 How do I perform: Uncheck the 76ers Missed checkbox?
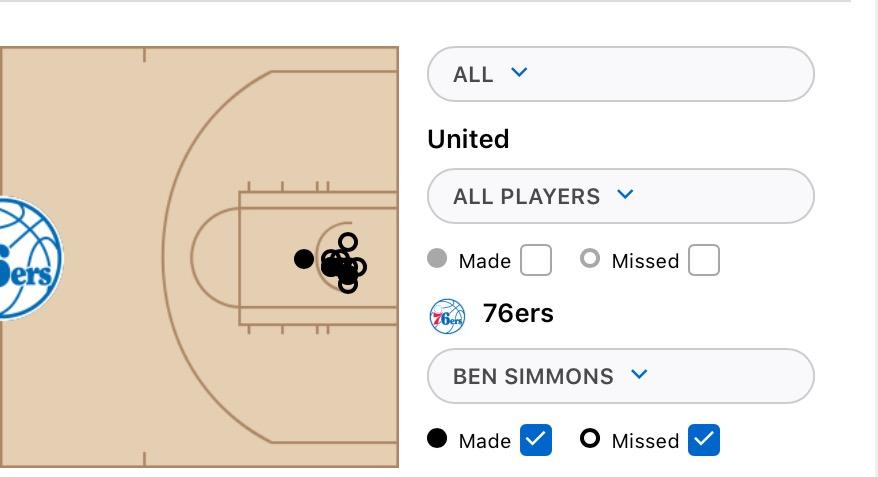[x=704, y=440]
